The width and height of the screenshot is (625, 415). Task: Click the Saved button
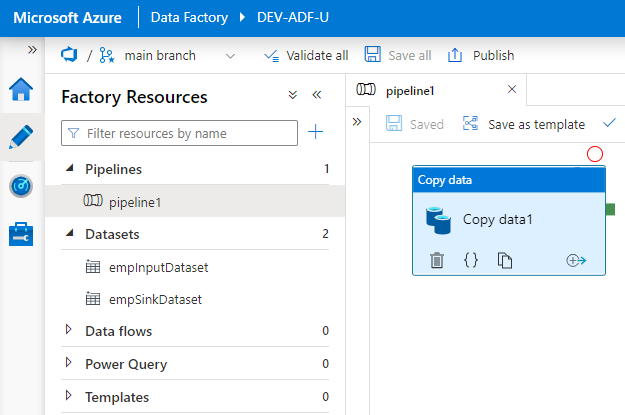point(415,124)
